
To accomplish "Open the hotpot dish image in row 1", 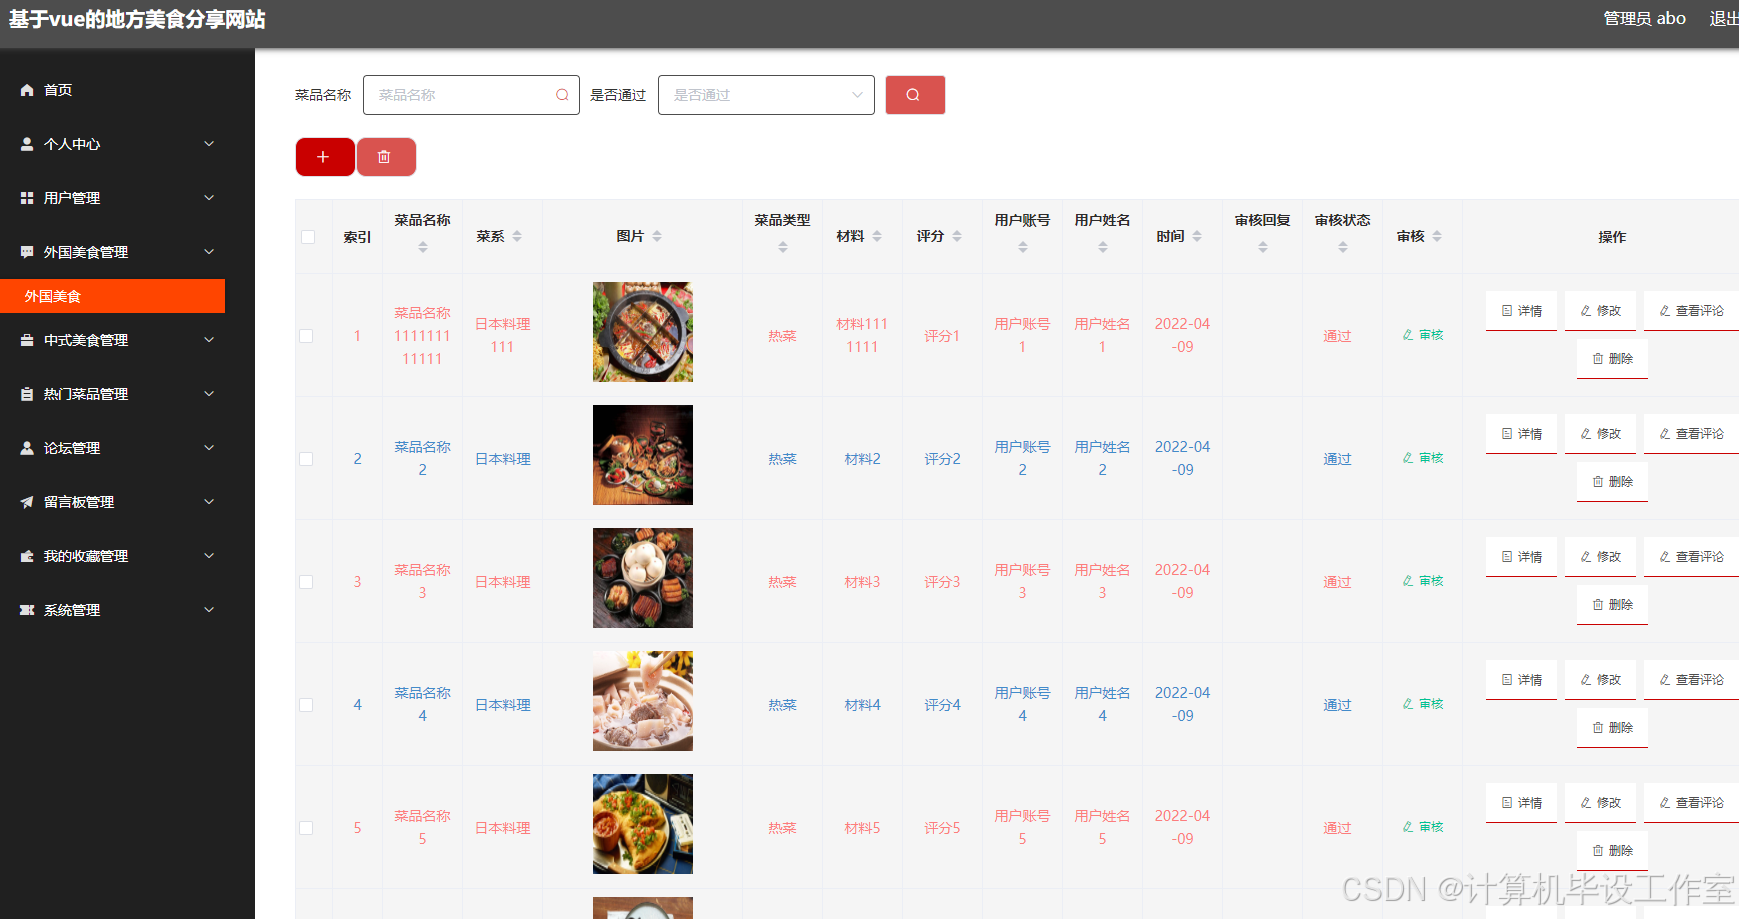I will click(643, 332).
